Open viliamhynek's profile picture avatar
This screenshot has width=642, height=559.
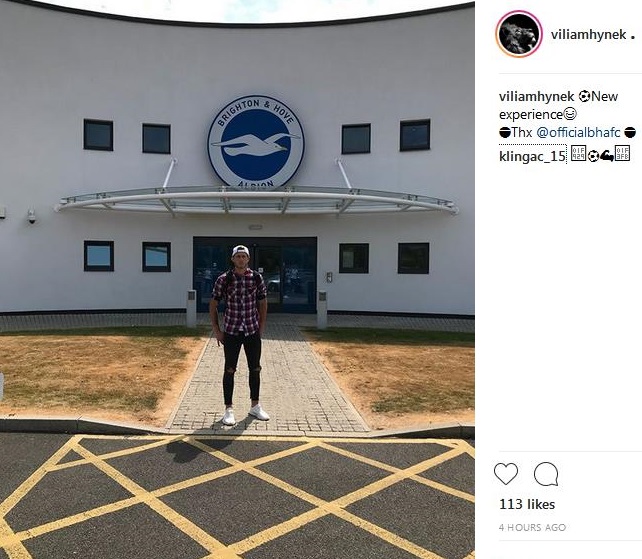[519, 34]
